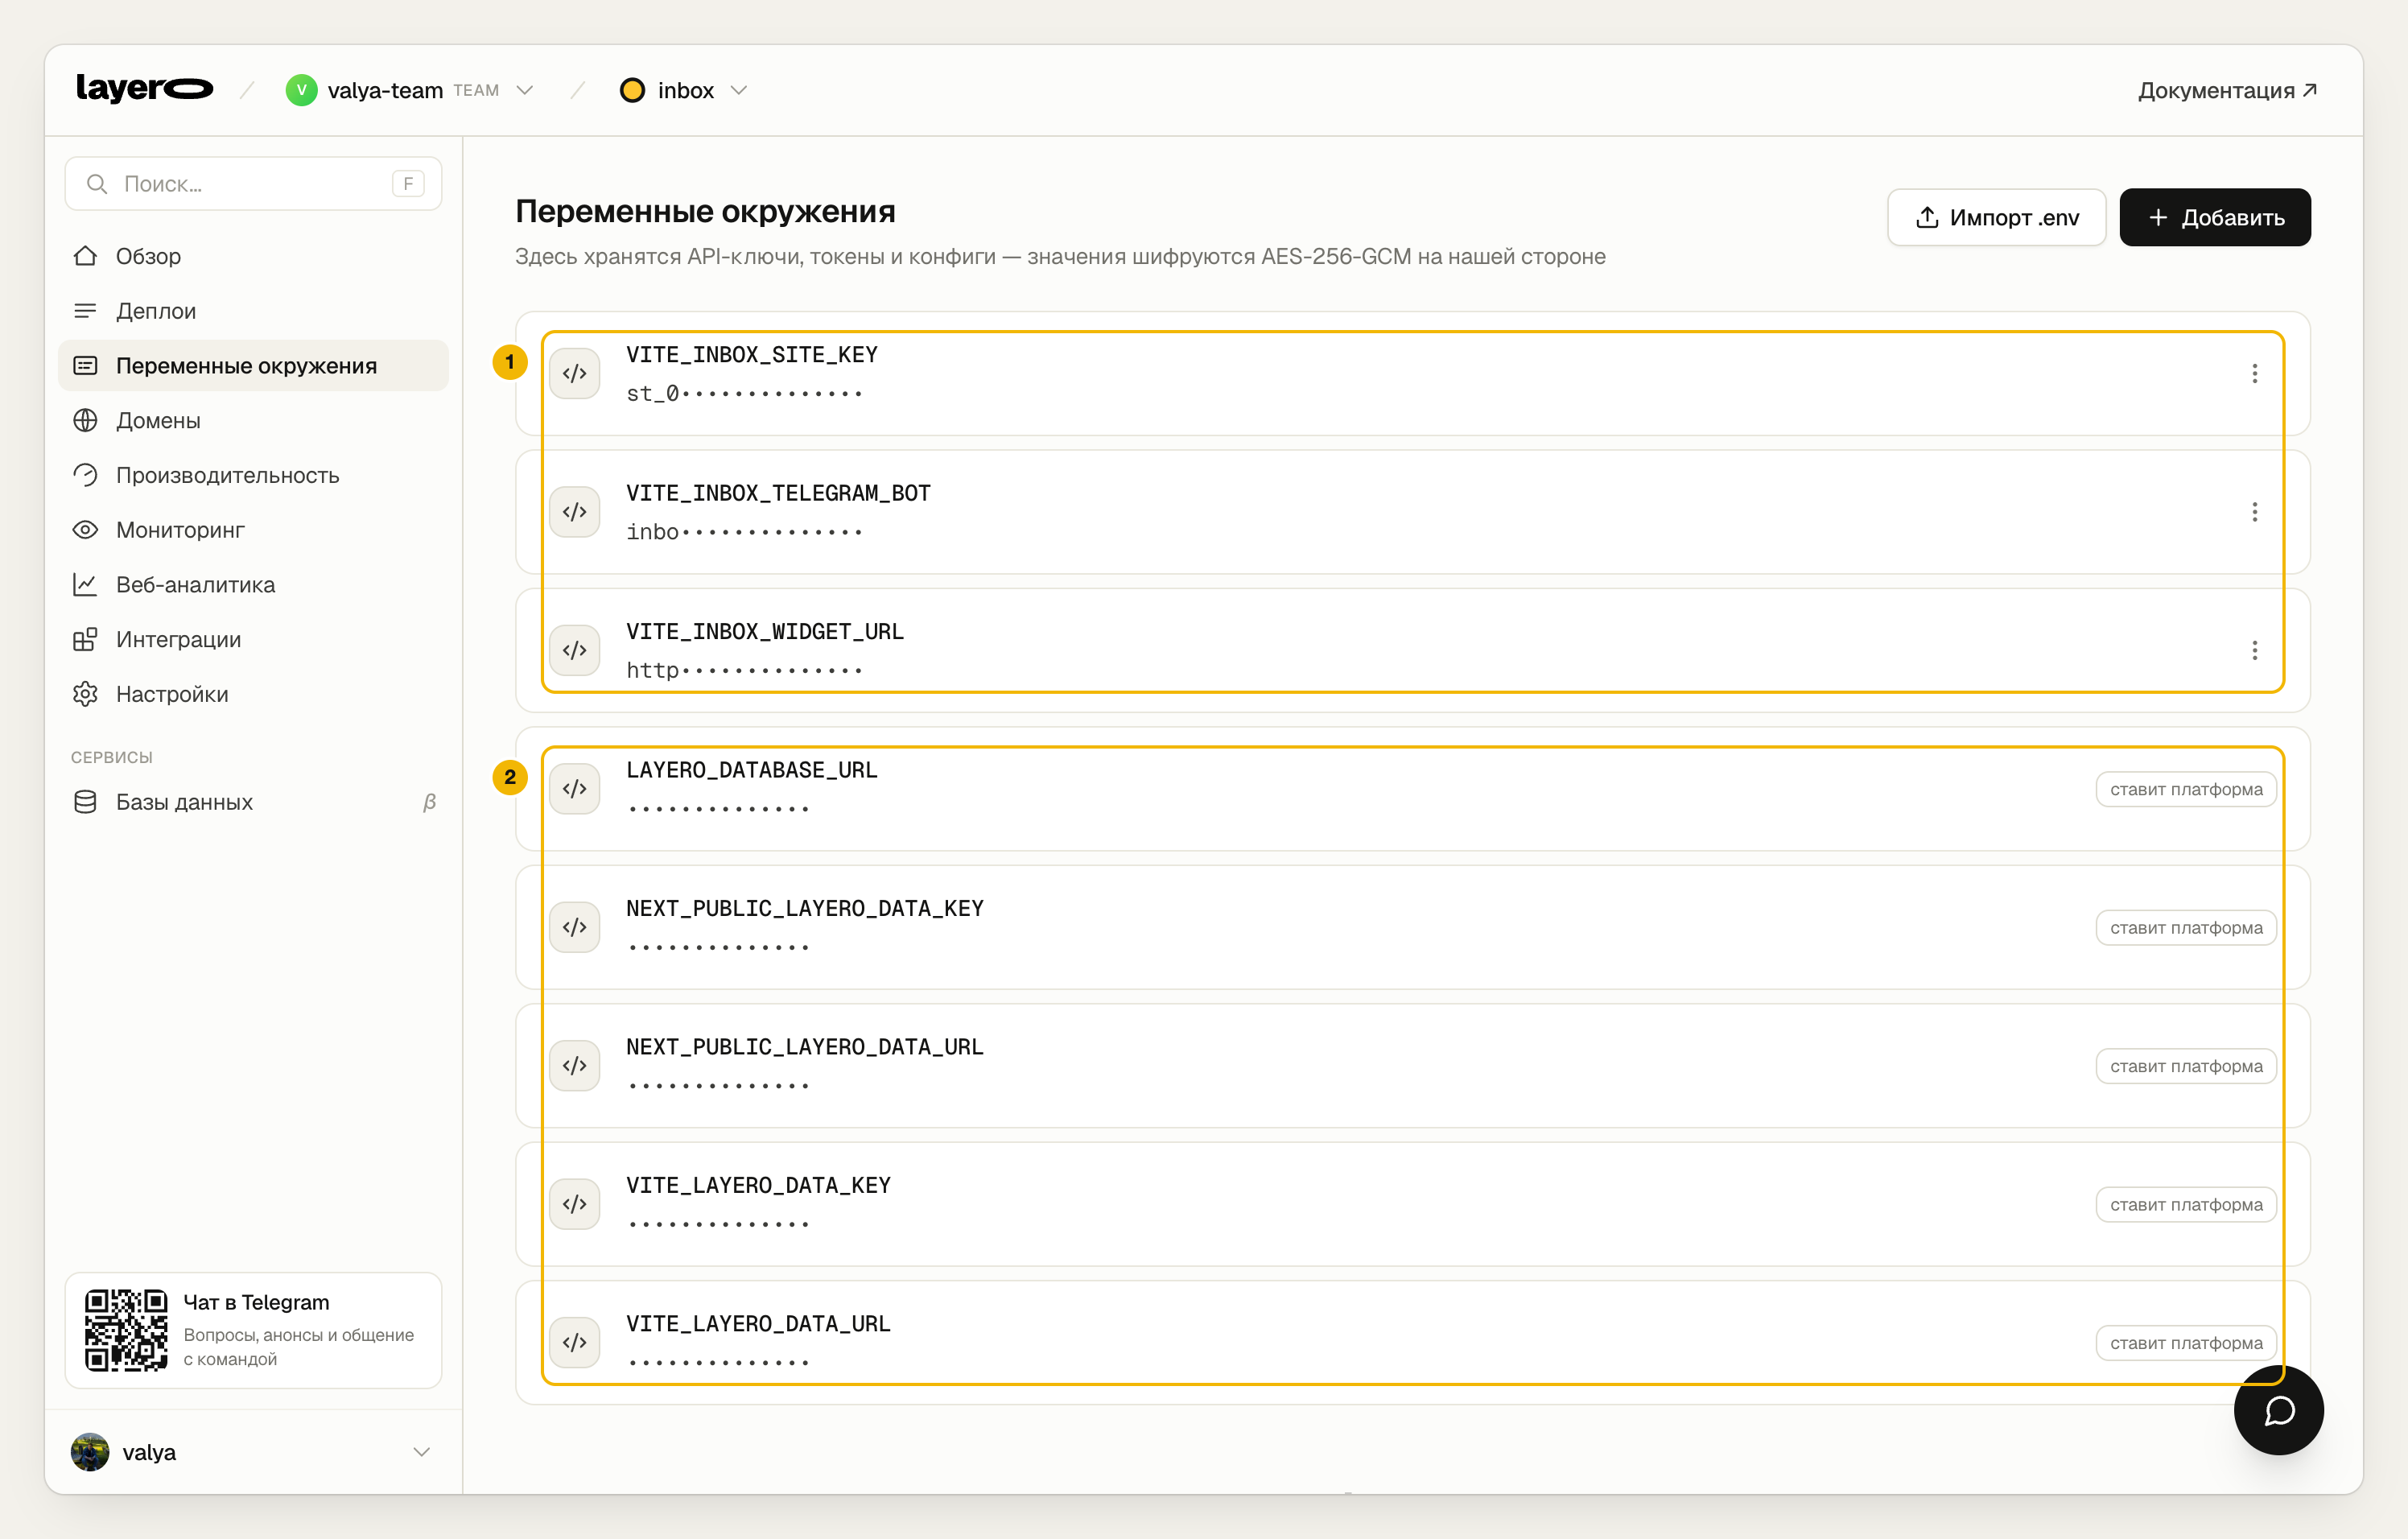The height and width of the screenshot is (1539, 2408).
Task: Select Переменные окружения menu item
Action: (253, 365)
